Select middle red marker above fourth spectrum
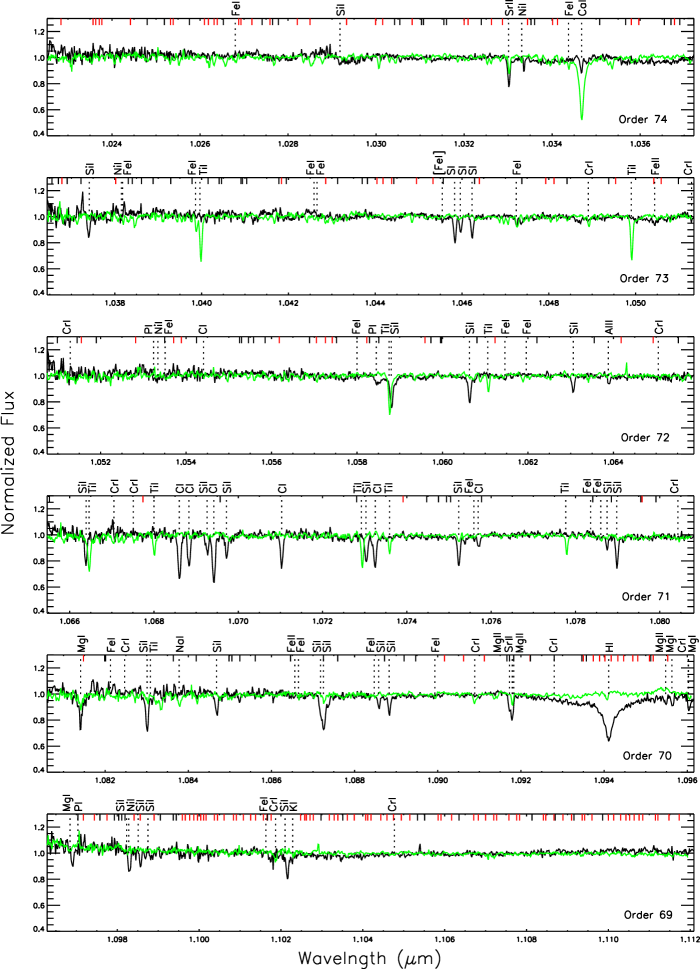 pyautogui.click(x=403, y=499)
